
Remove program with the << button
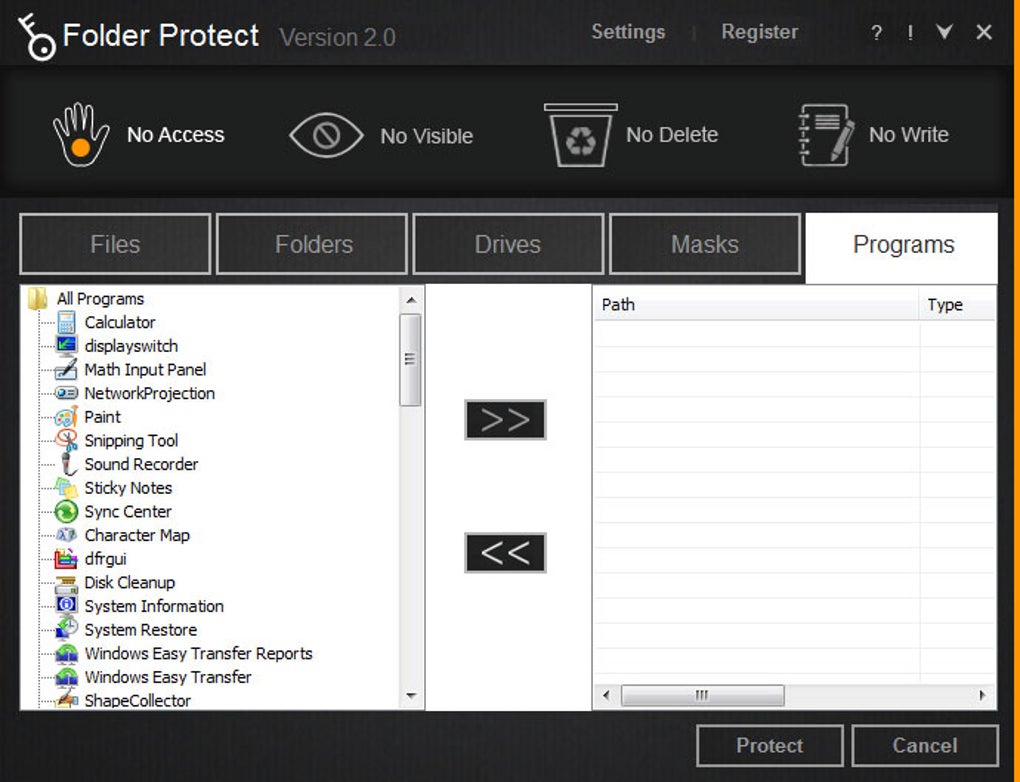(505, 552)
